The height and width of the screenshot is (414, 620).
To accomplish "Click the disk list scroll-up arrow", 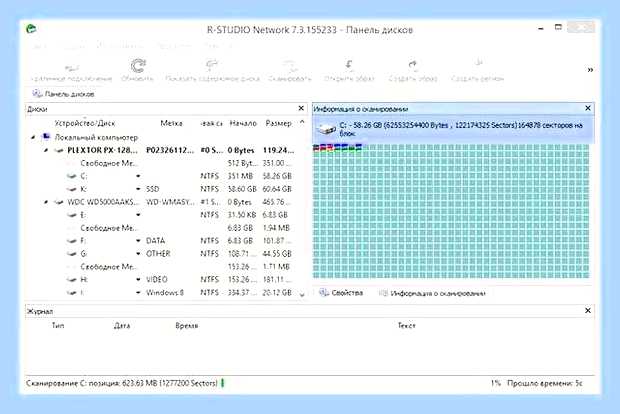I will click(302, 123).
